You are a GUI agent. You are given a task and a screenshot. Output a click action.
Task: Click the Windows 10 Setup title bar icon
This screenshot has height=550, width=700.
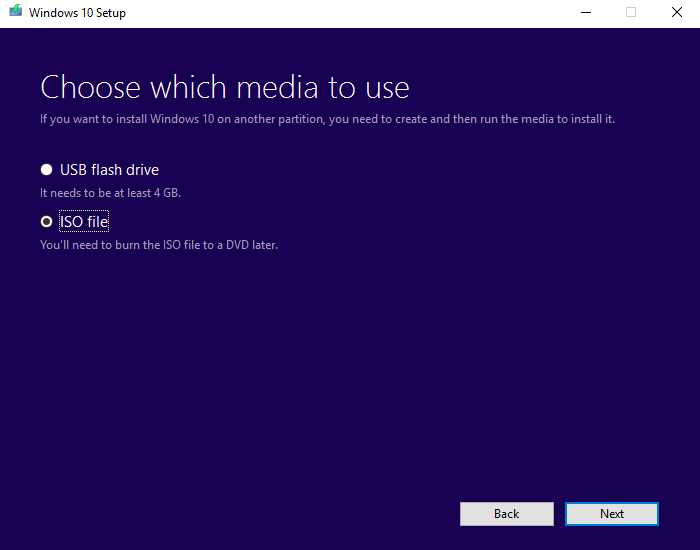[x=15, y=13]
